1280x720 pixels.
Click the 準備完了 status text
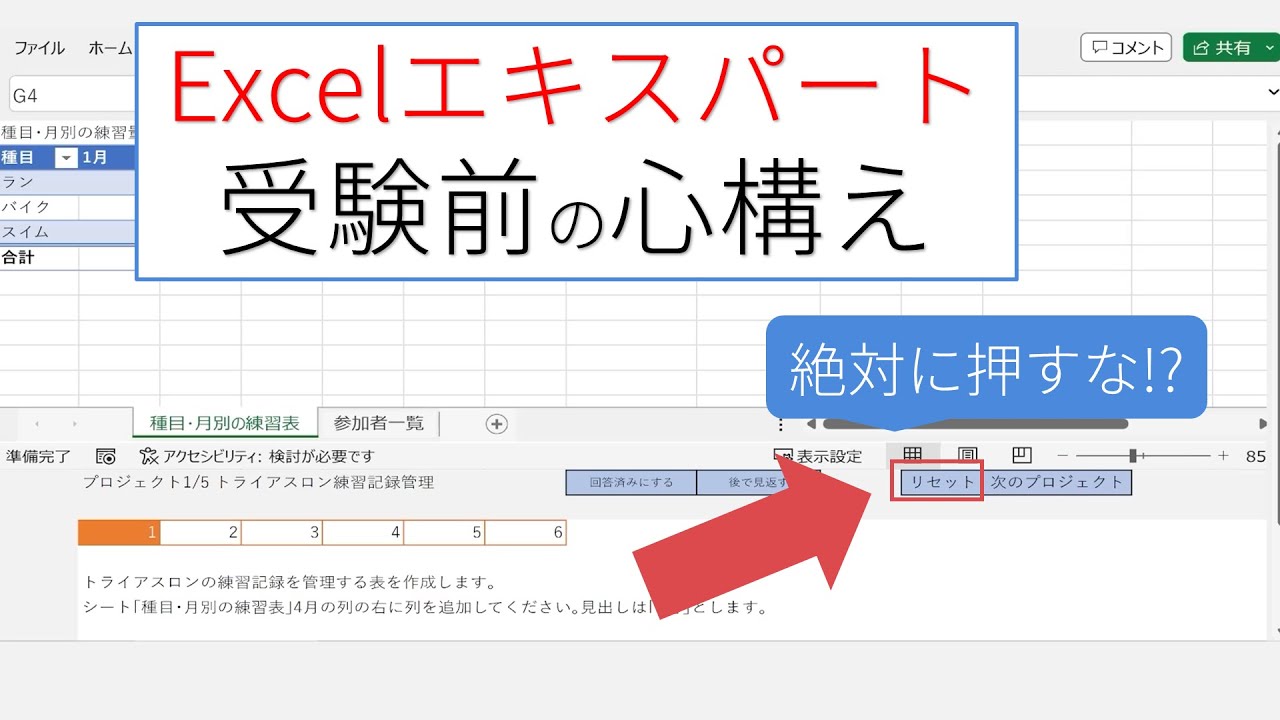pyautogui.click(x=38, y=456)
